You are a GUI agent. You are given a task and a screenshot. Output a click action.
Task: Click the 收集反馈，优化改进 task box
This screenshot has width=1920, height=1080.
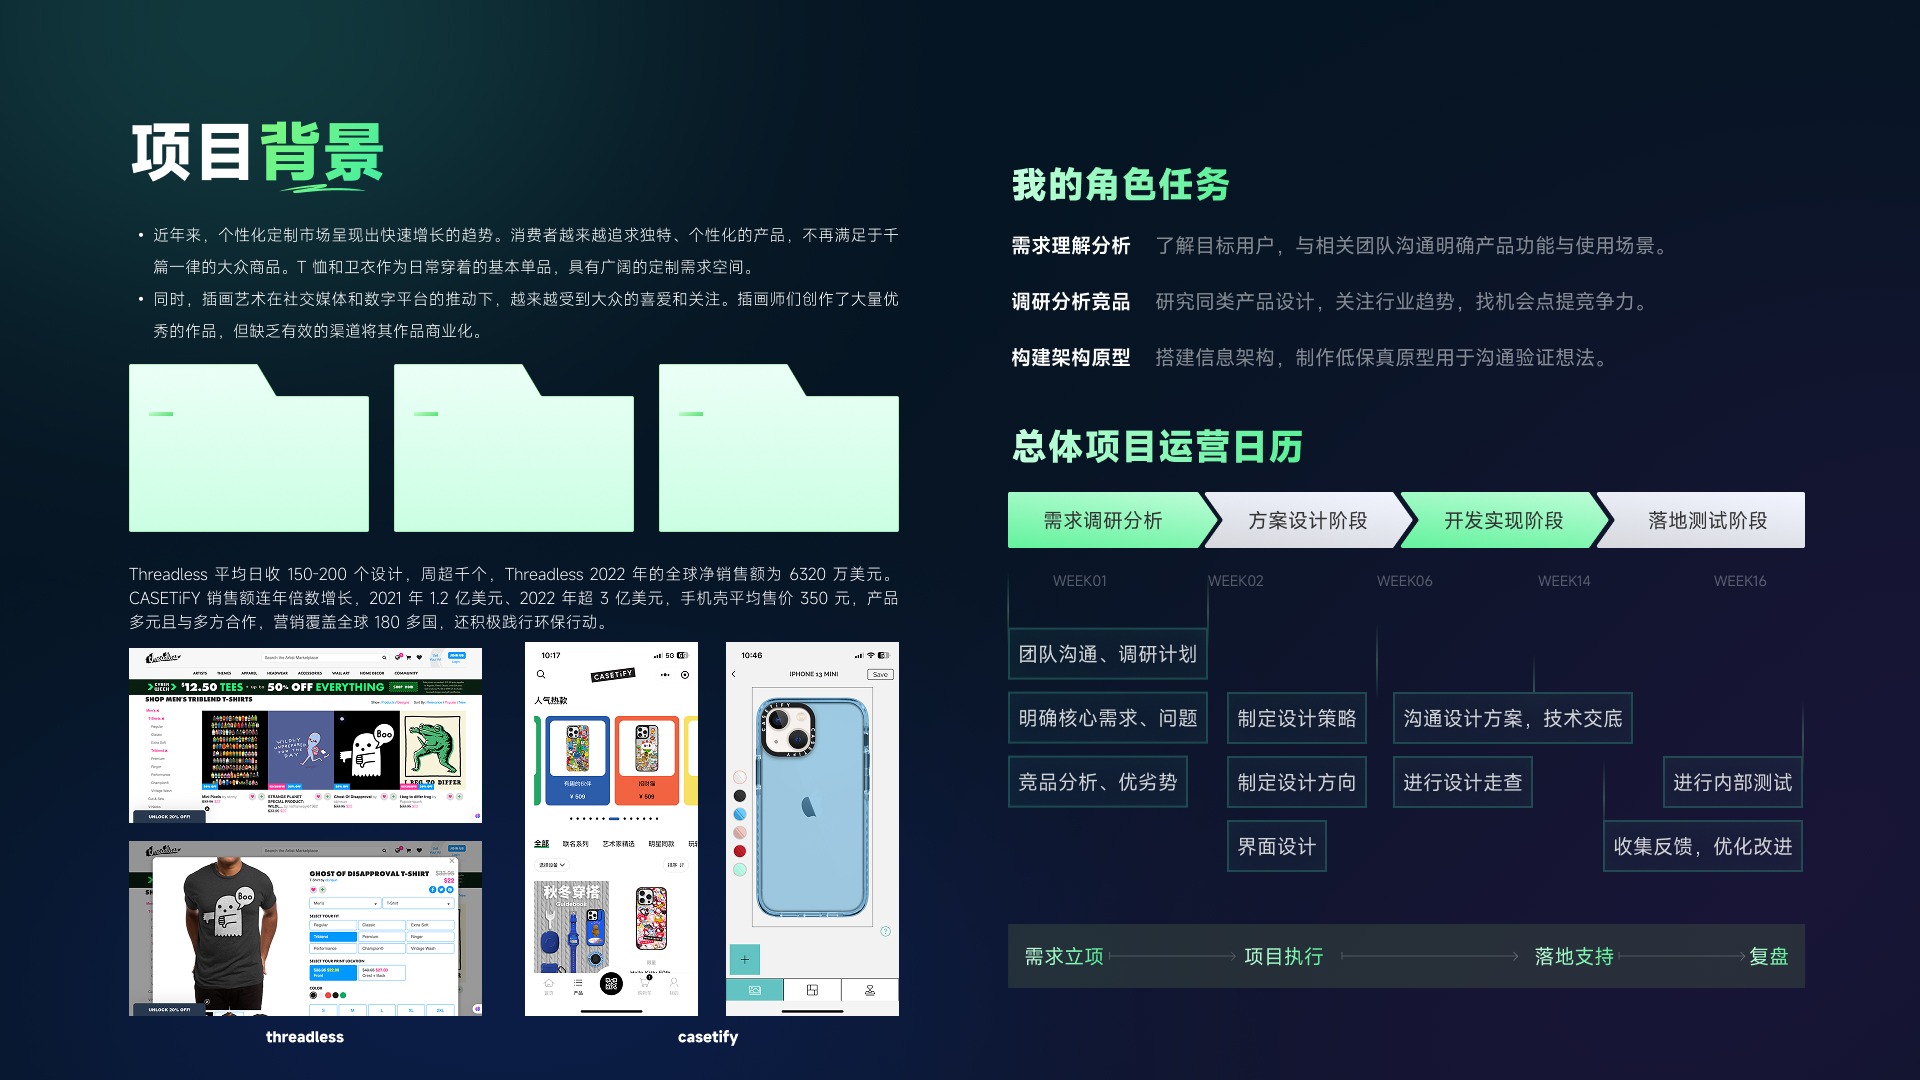[1703, 846]
